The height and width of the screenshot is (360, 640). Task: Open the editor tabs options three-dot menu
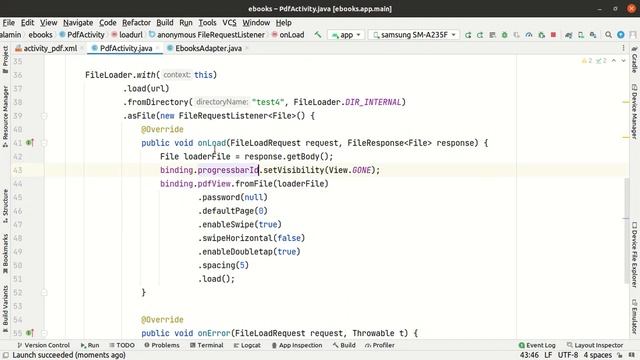623,48
